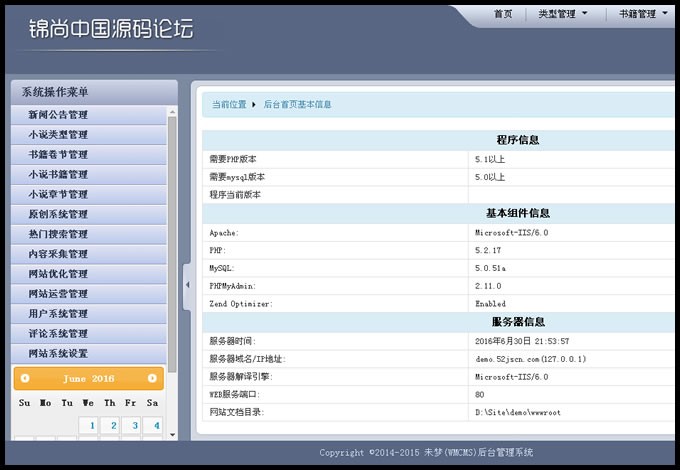Open 内容采集管理 in sidebar

88,254
